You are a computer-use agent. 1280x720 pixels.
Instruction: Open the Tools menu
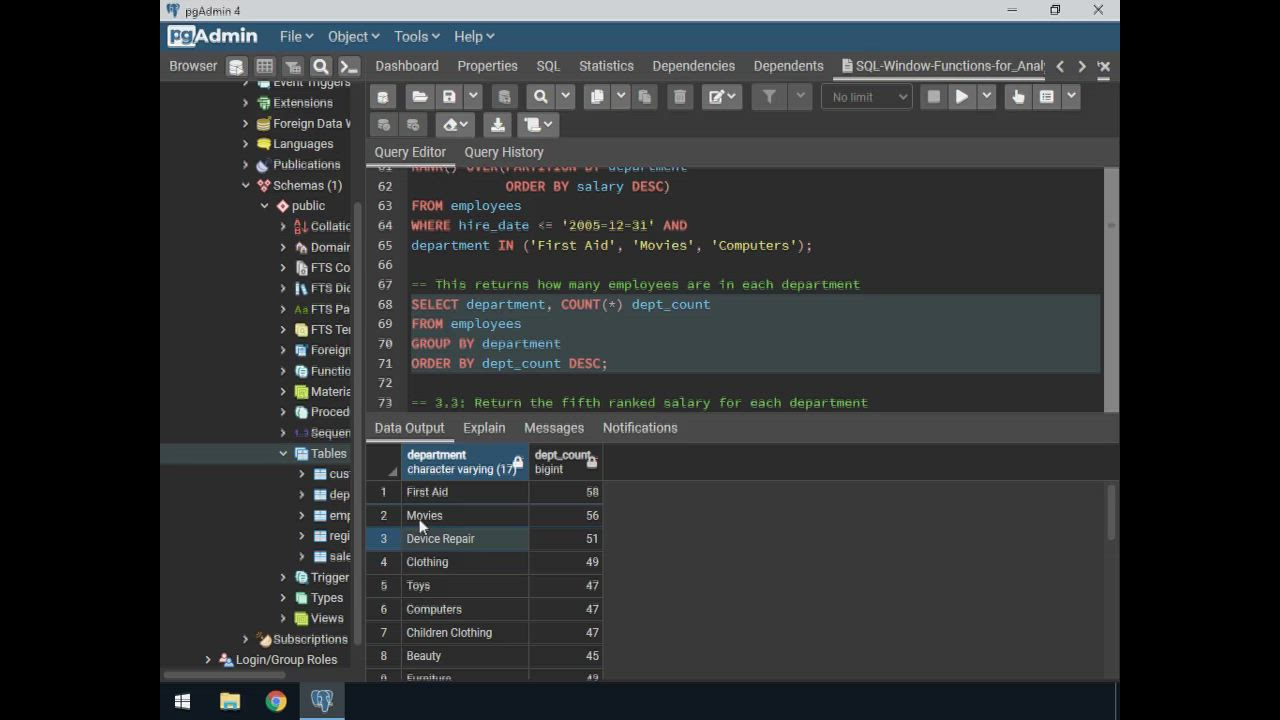coord(416,36)
